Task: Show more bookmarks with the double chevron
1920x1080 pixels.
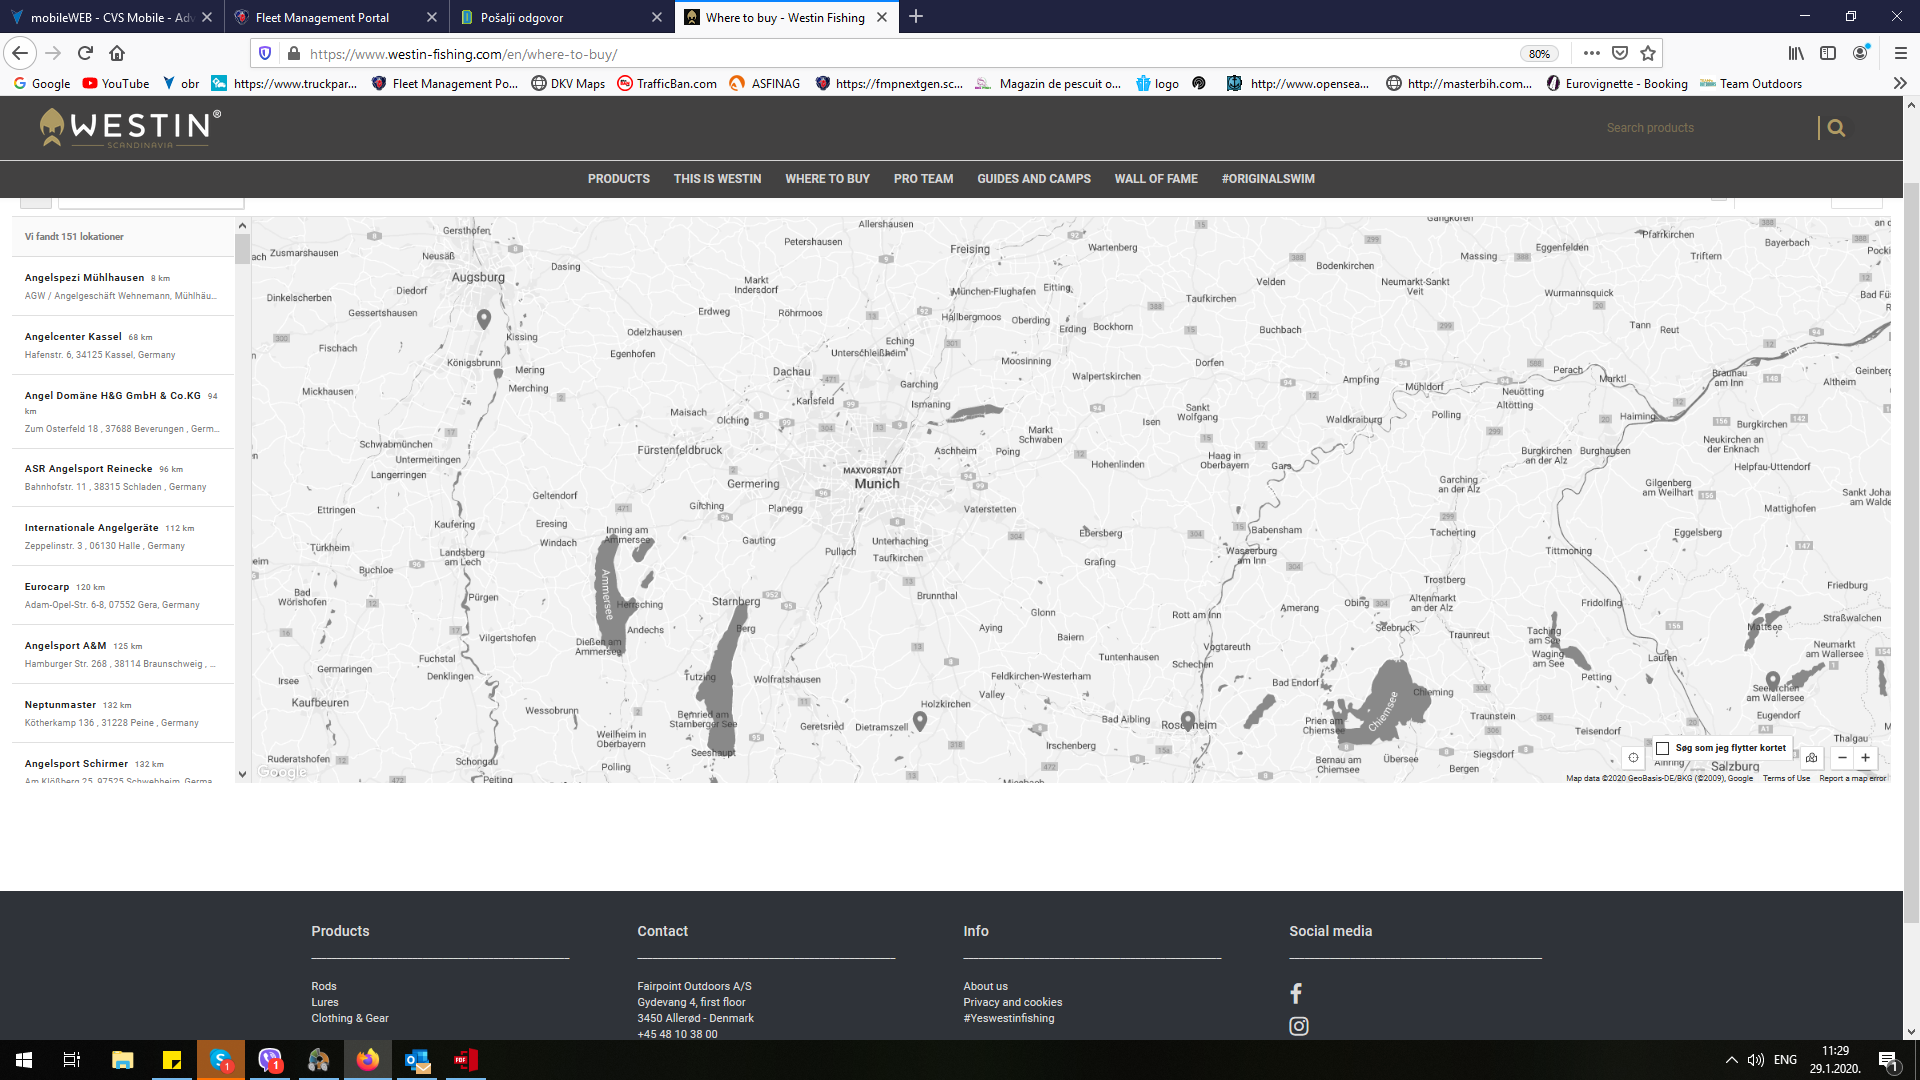Action: (x=1900, y=83)
